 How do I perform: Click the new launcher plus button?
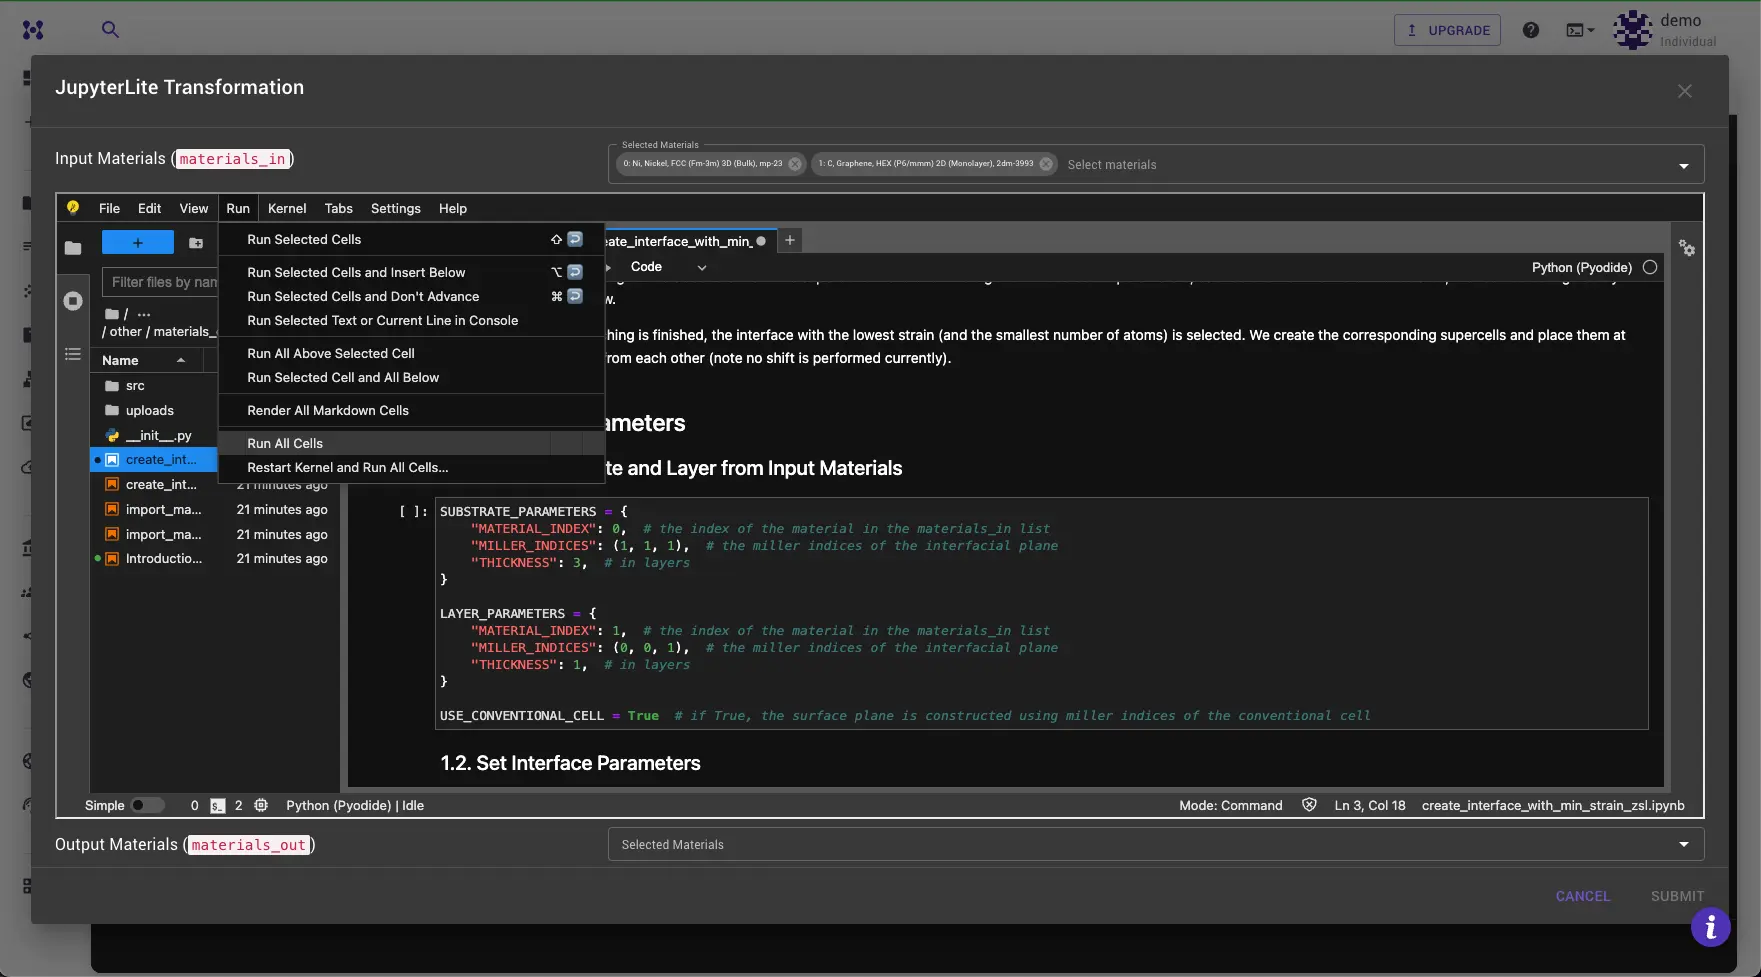137,242
